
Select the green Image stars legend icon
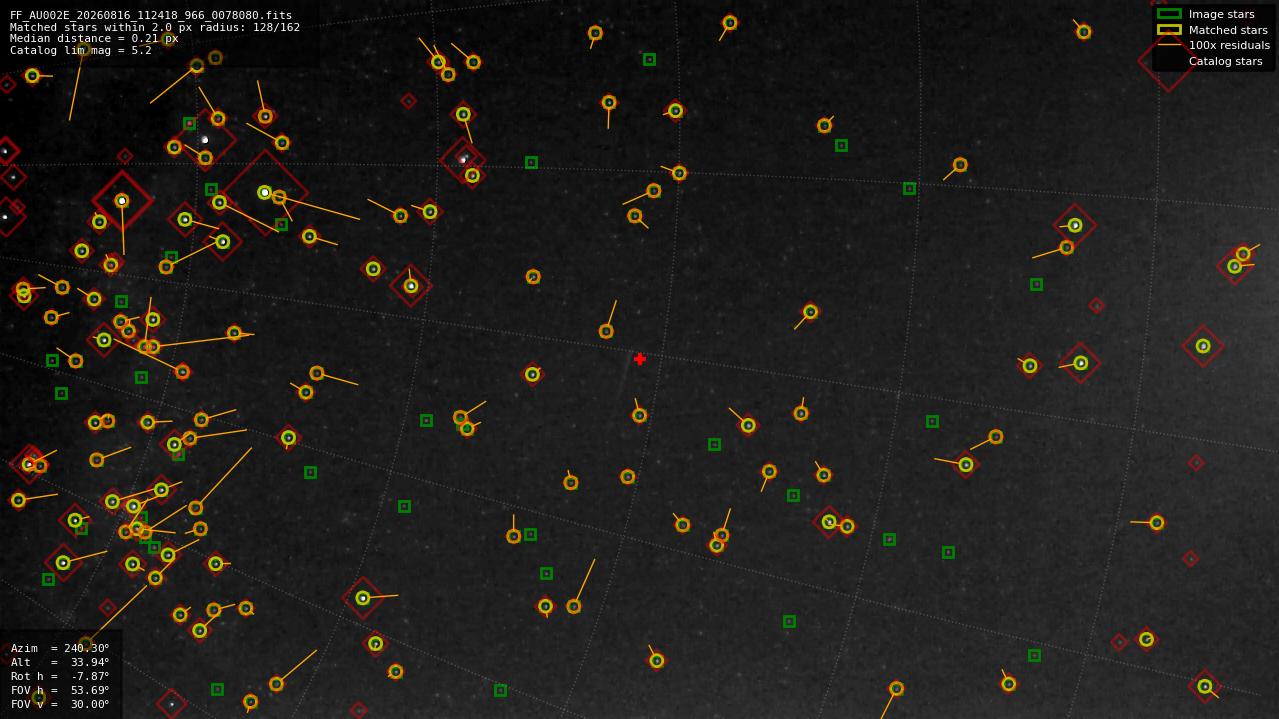click(1169, 14)
